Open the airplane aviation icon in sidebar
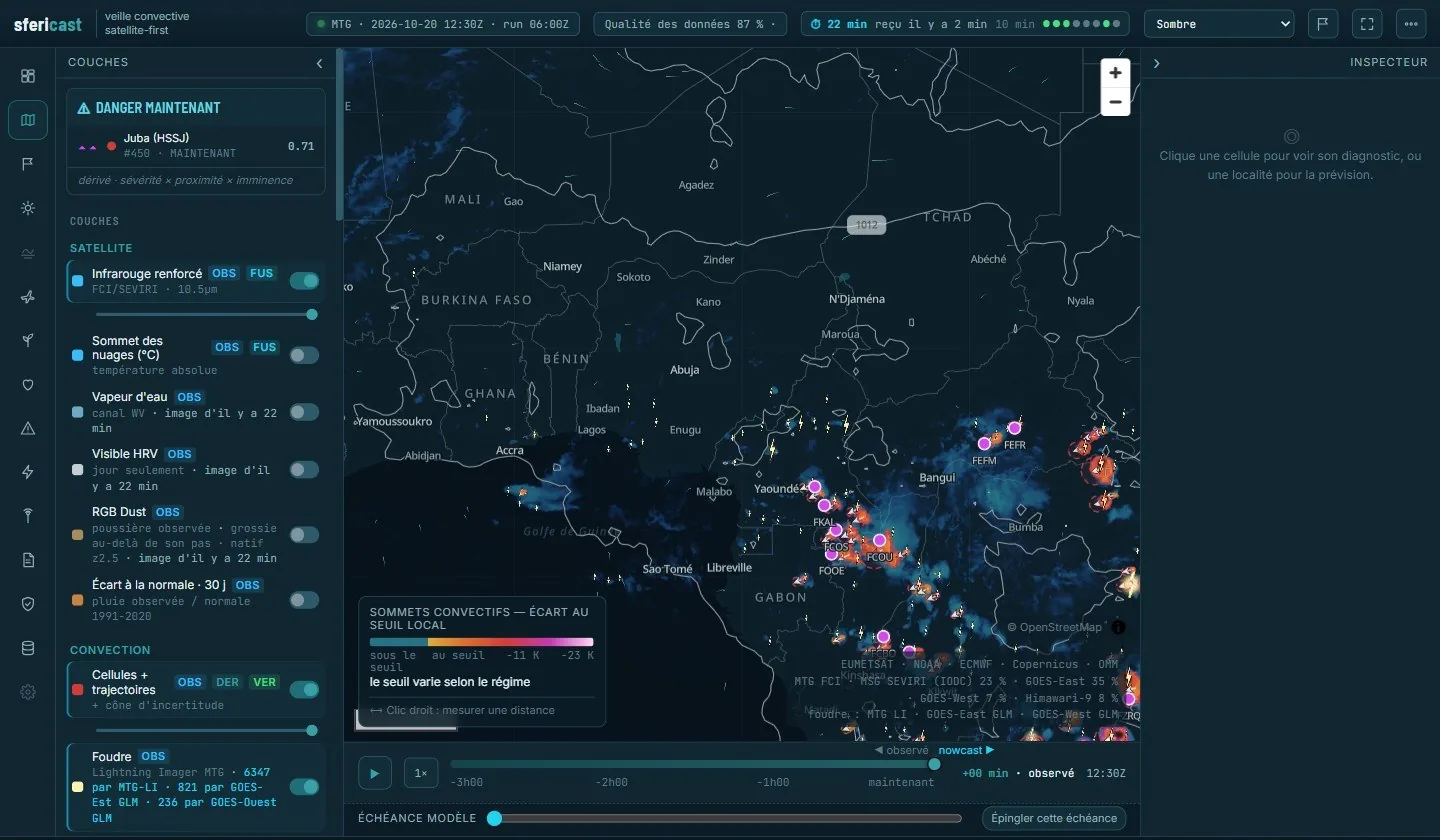Screen dimensions: 1440x840 pos(28,297)
